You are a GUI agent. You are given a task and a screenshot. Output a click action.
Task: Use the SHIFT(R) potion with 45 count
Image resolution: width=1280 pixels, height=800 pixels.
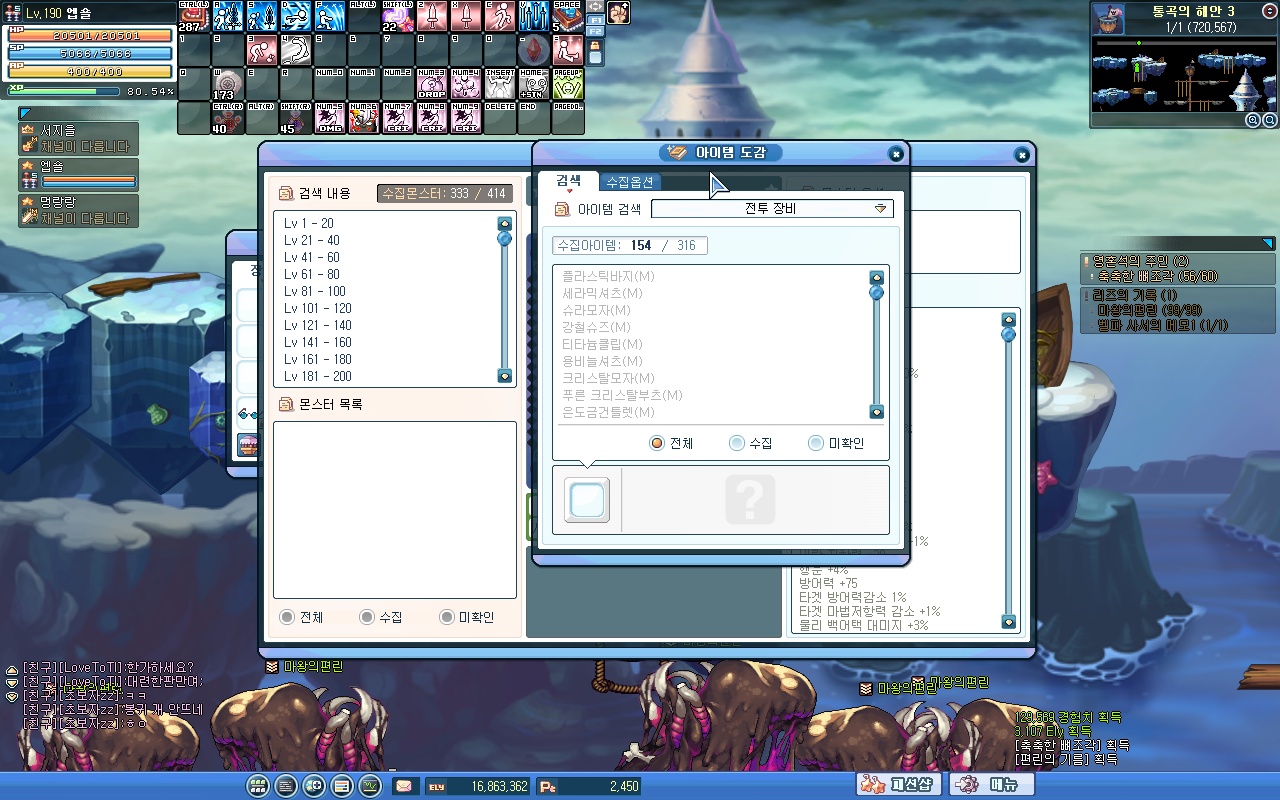296,119
